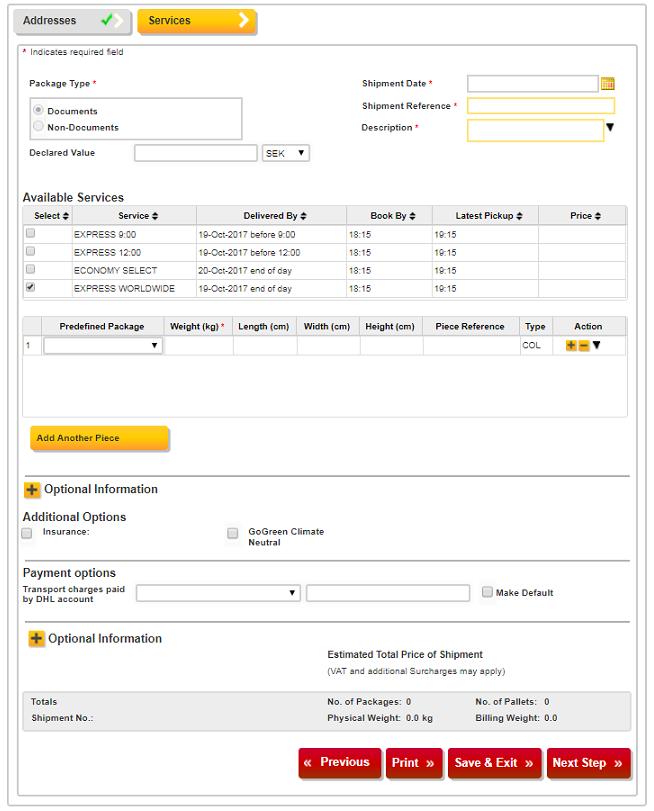Click the ECONOMY SELECT service name

coord(115,271)
